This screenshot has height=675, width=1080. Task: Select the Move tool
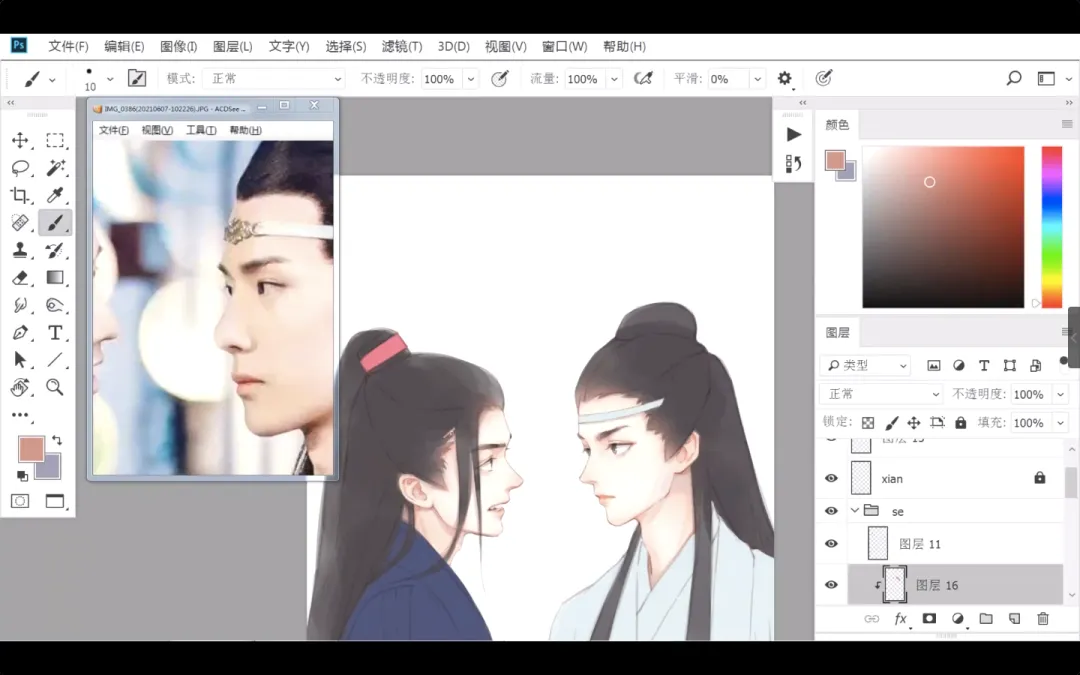pos(20,141)
